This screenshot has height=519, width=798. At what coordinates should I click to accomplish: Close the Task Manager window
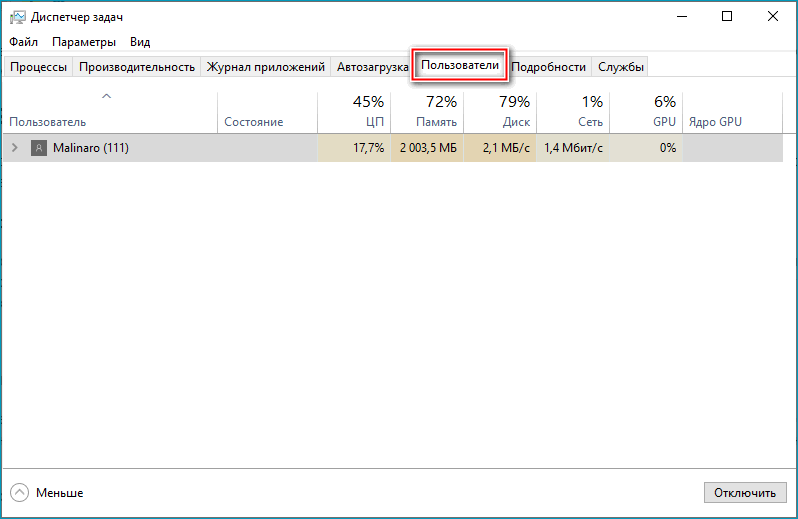[x=772, y=17]
